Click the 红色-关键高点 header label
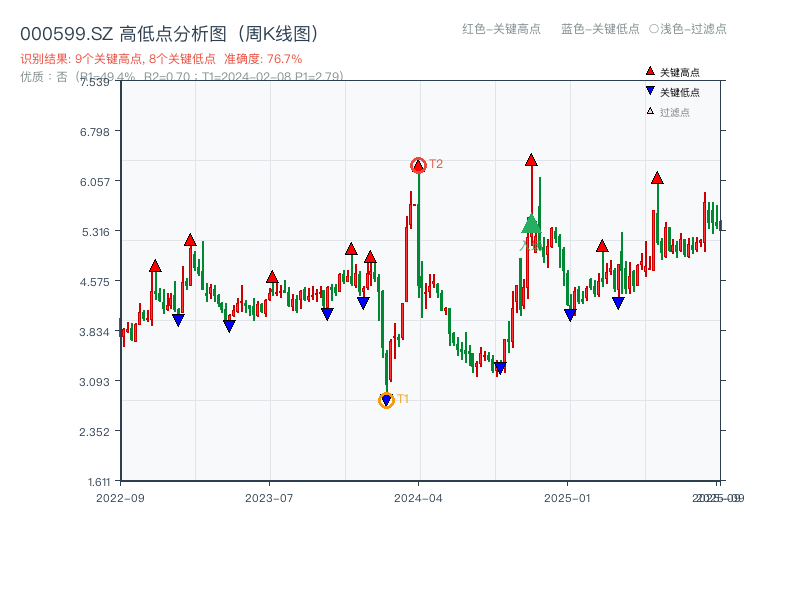Image resolution: width=800 pixels, height=600 pixels. 500,30
